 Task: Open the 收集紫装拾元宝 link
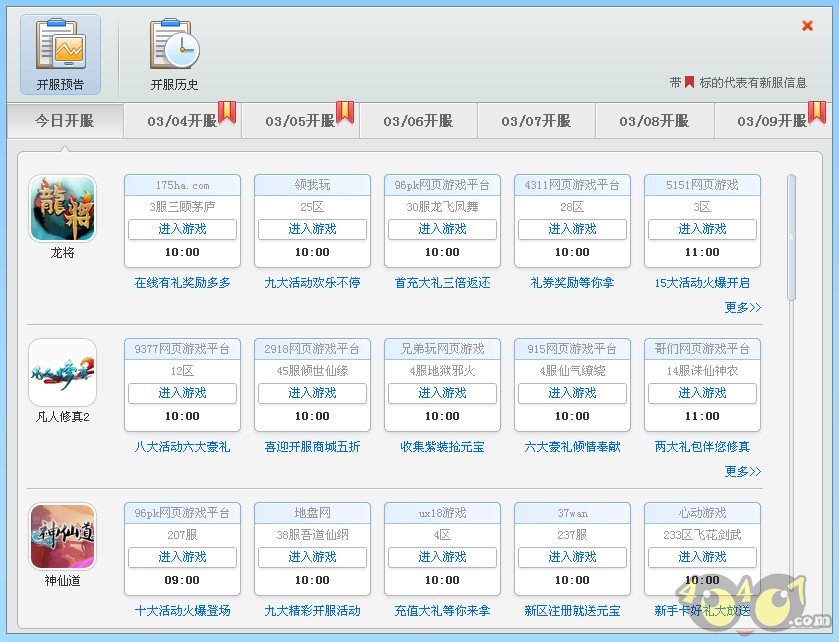[x=443, y=447]
